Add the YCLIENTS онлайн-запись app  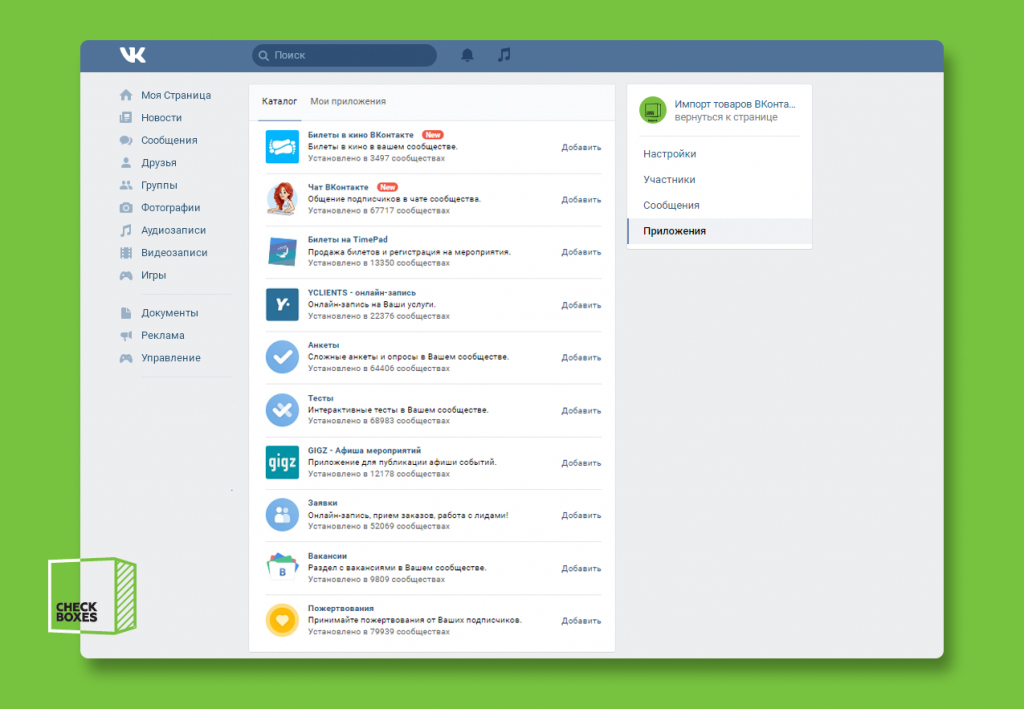[581, 305]
